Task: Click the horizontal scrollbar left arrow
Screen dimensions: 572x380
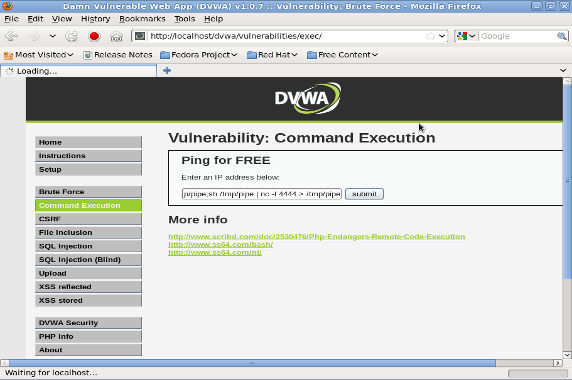Action: (5, 363)
